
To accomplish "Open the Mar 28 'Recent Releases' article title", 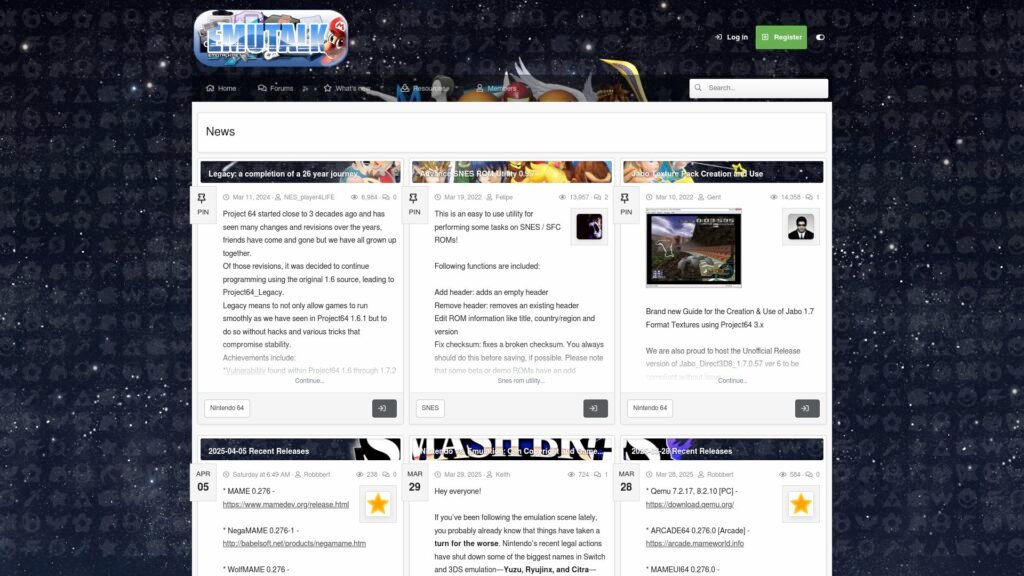I will tap(682, 451).
